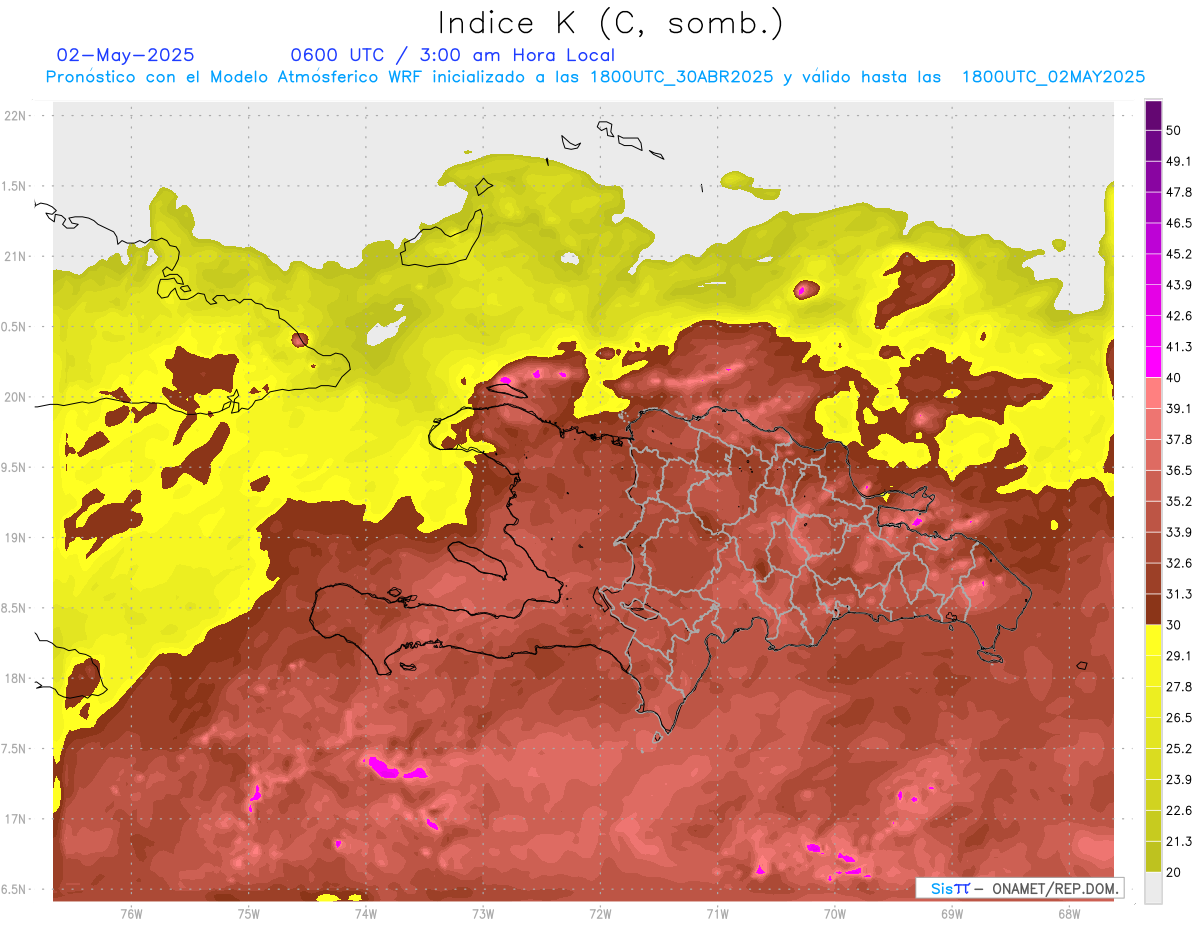Click the '71W' longitude label
The image size is (1200, 927).
[x=717, y=913]
